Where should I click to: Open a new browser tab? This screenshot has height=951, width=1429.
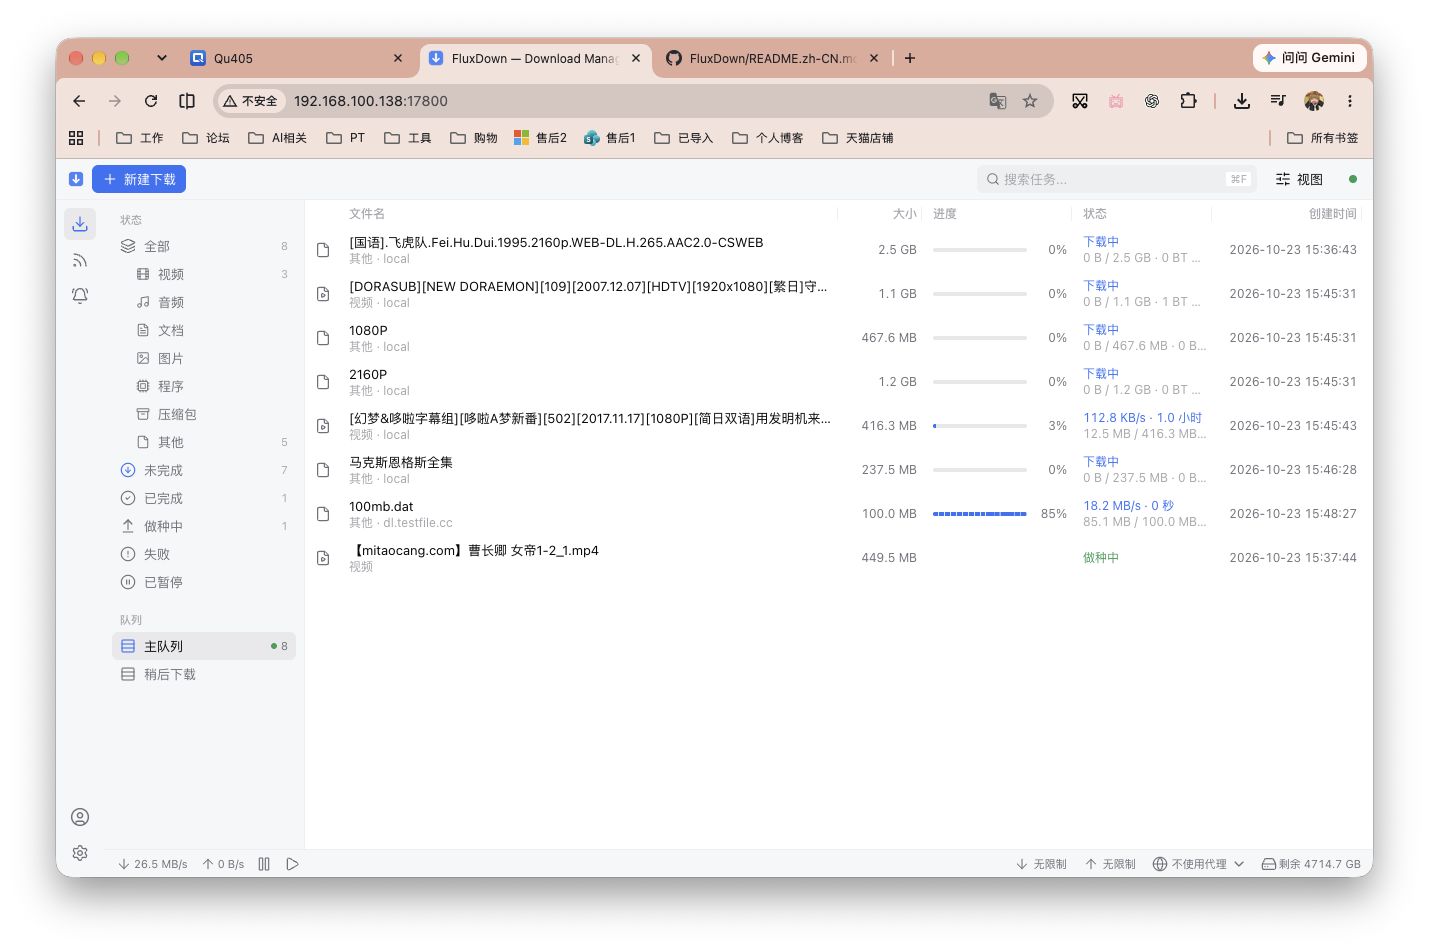pos(910,58)
